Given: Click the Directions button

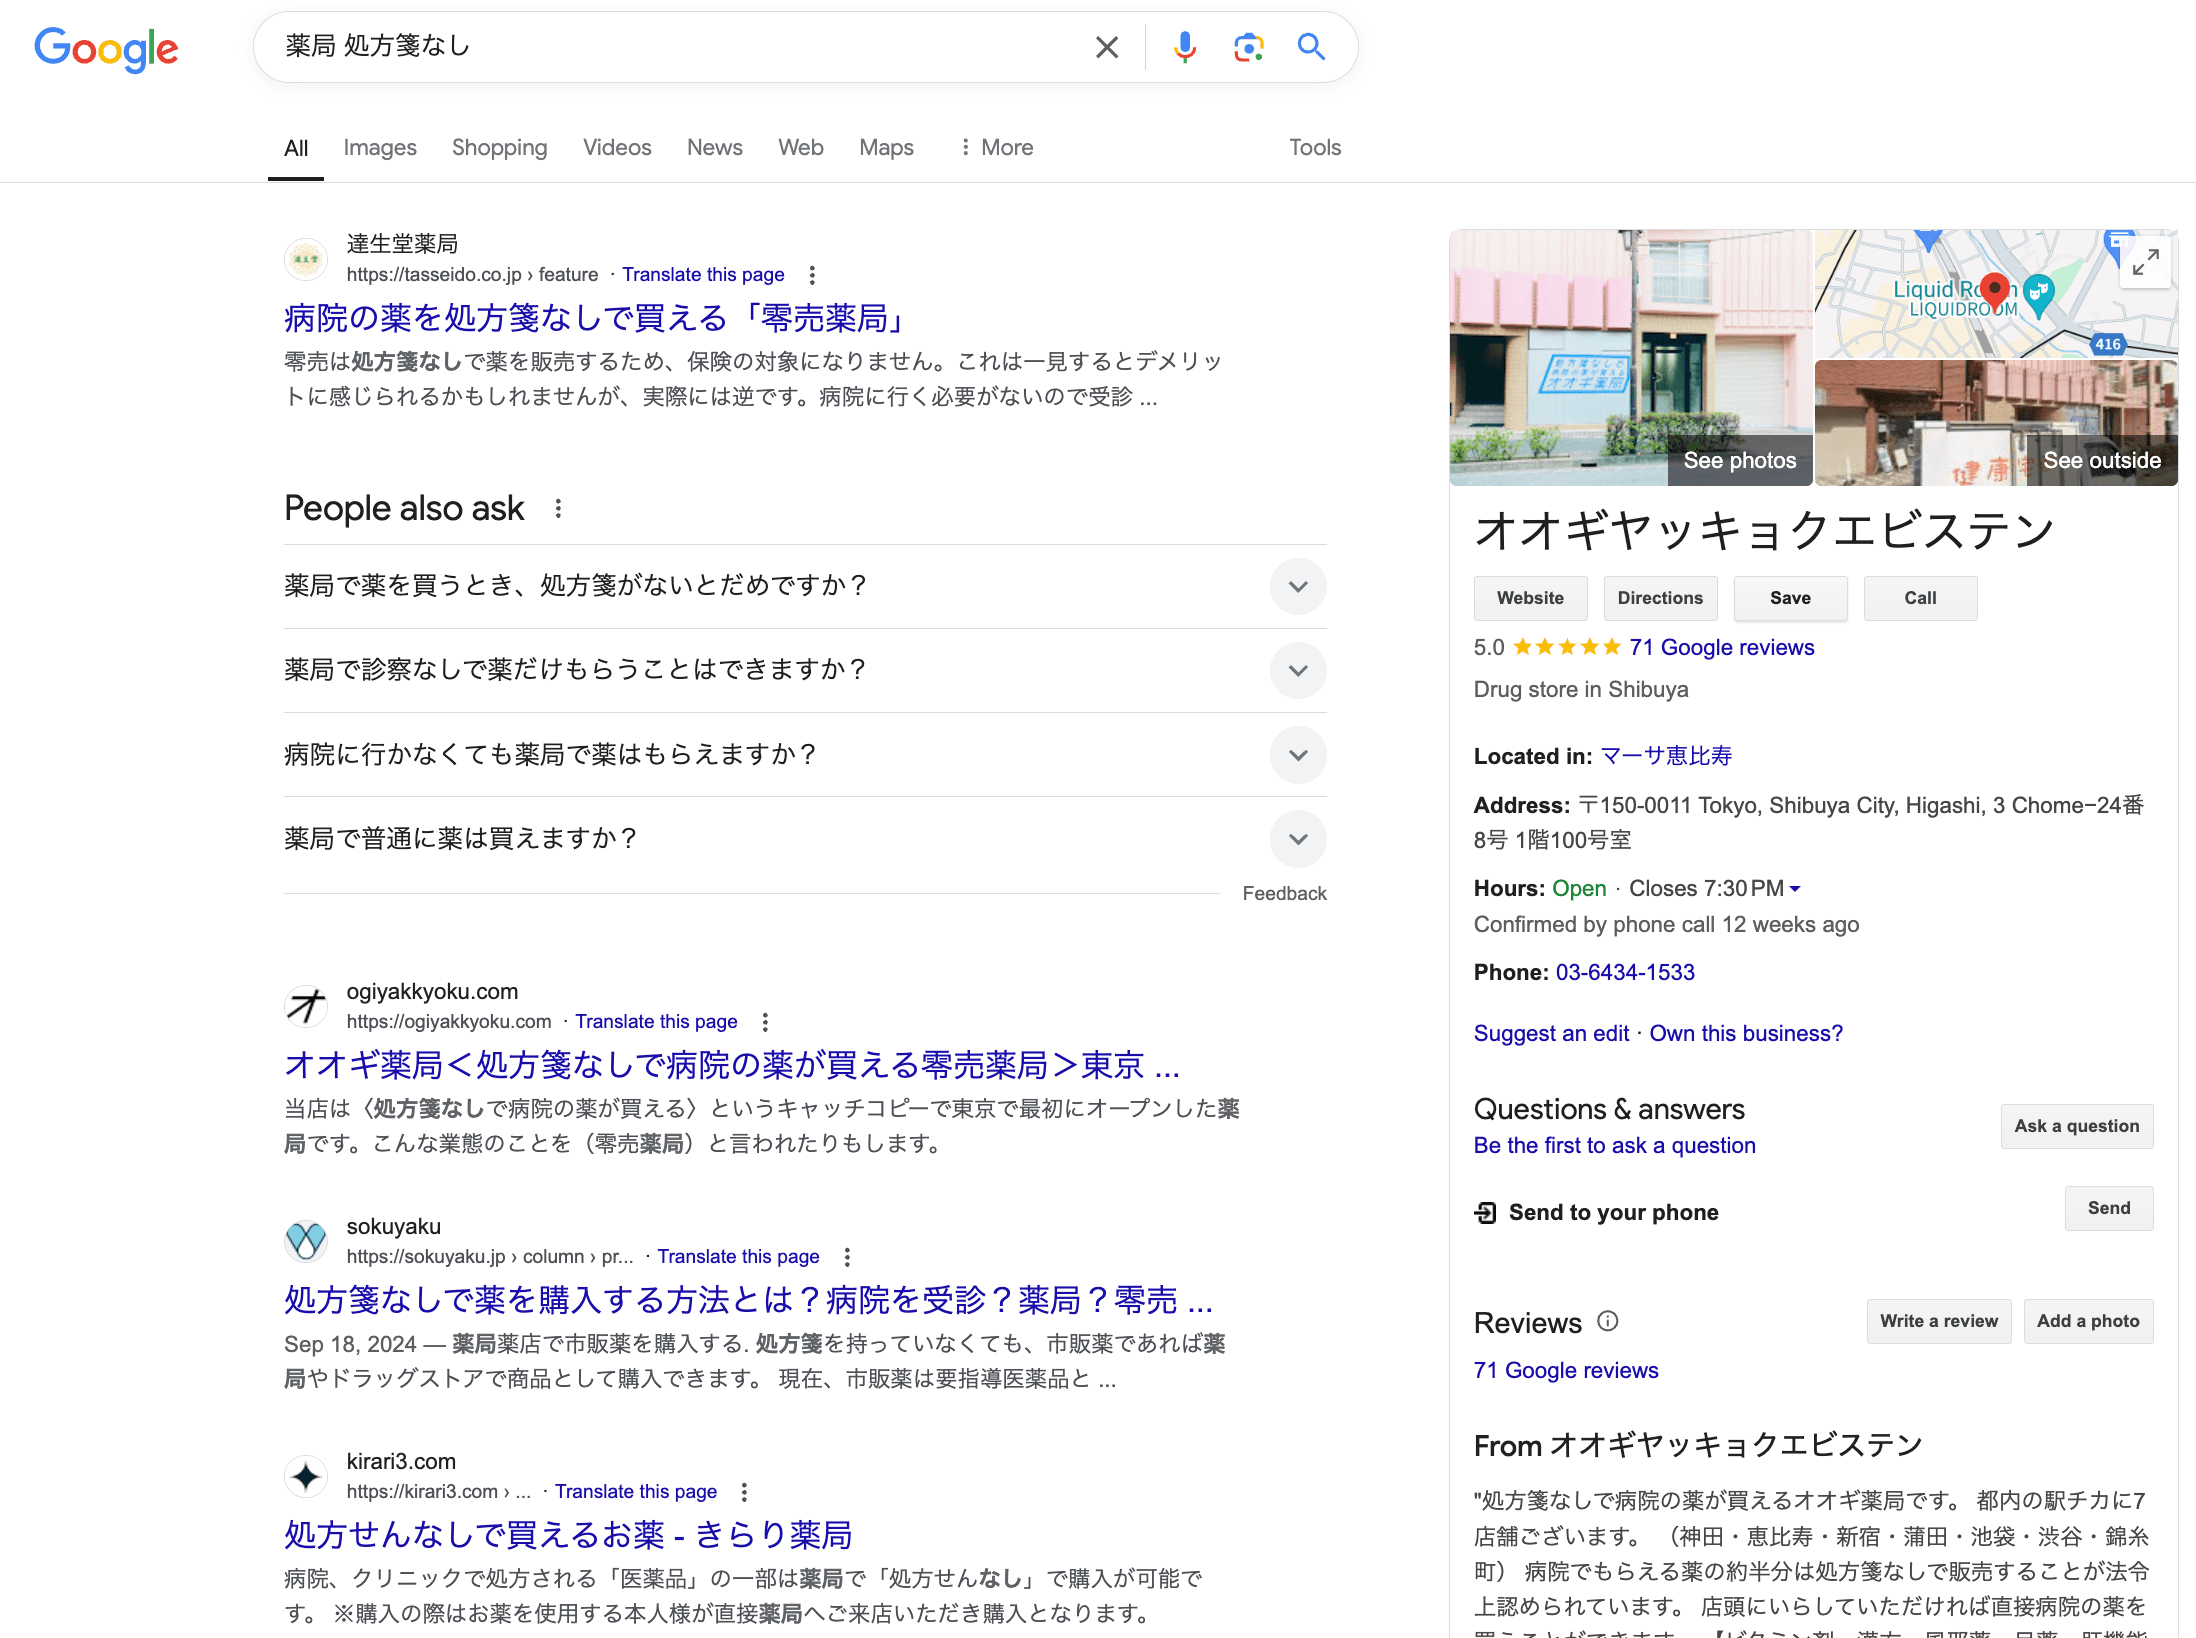Looking at the screenshot, I should 1659,598.
